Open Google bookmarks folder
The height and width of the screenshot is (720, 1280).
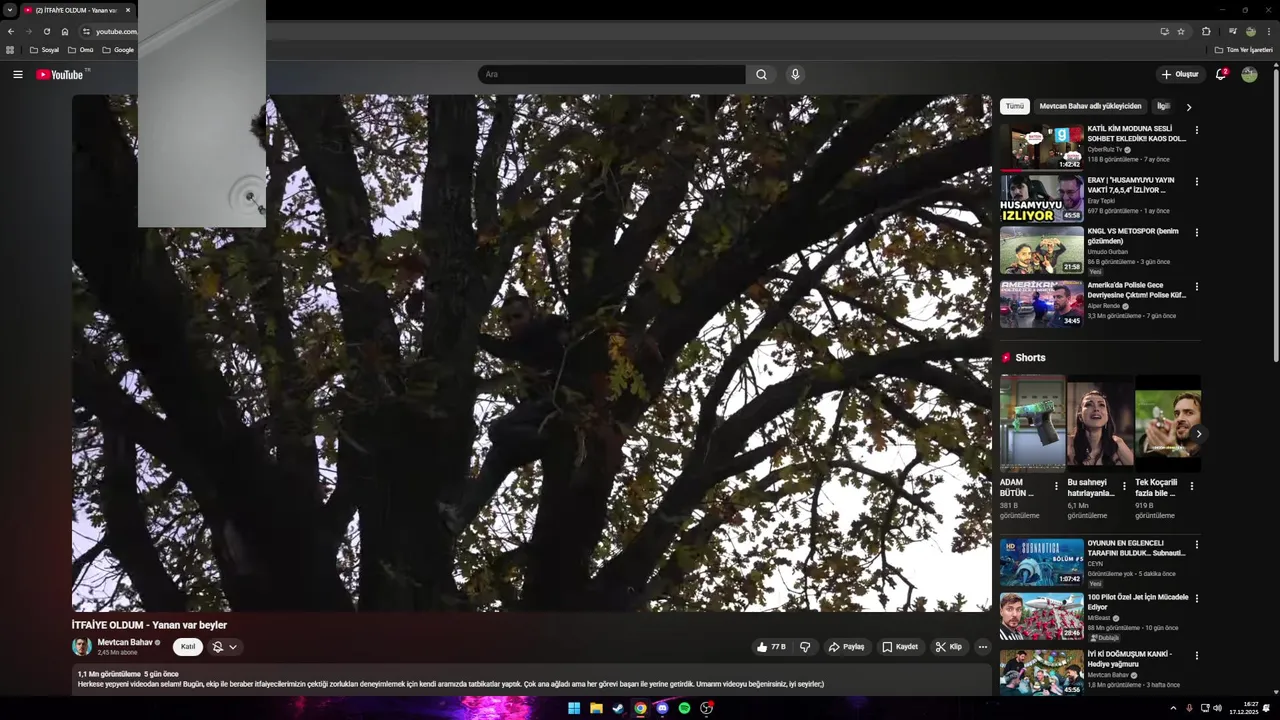pyautogui.click(x=118, y=50)
